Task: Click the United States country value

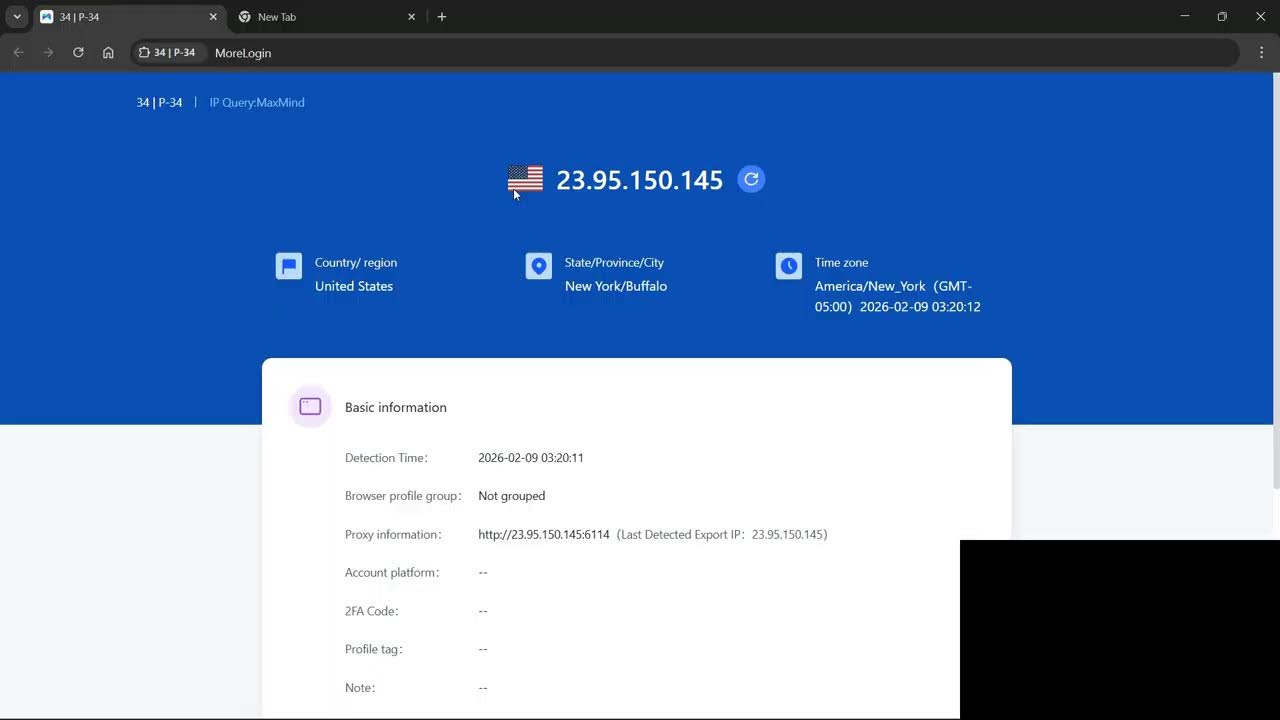Action: (354, 286)
